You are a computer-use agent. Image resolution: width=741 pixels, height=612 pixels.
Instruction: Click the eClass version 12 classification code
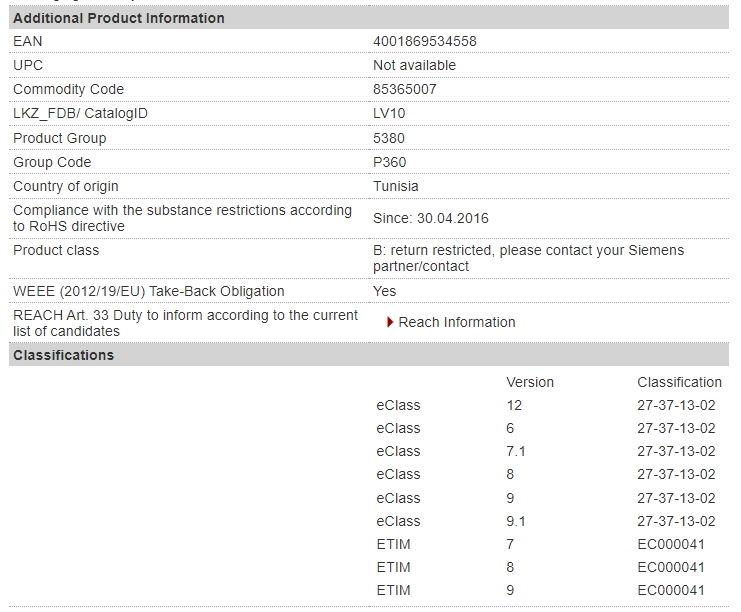tap(676, 405)
